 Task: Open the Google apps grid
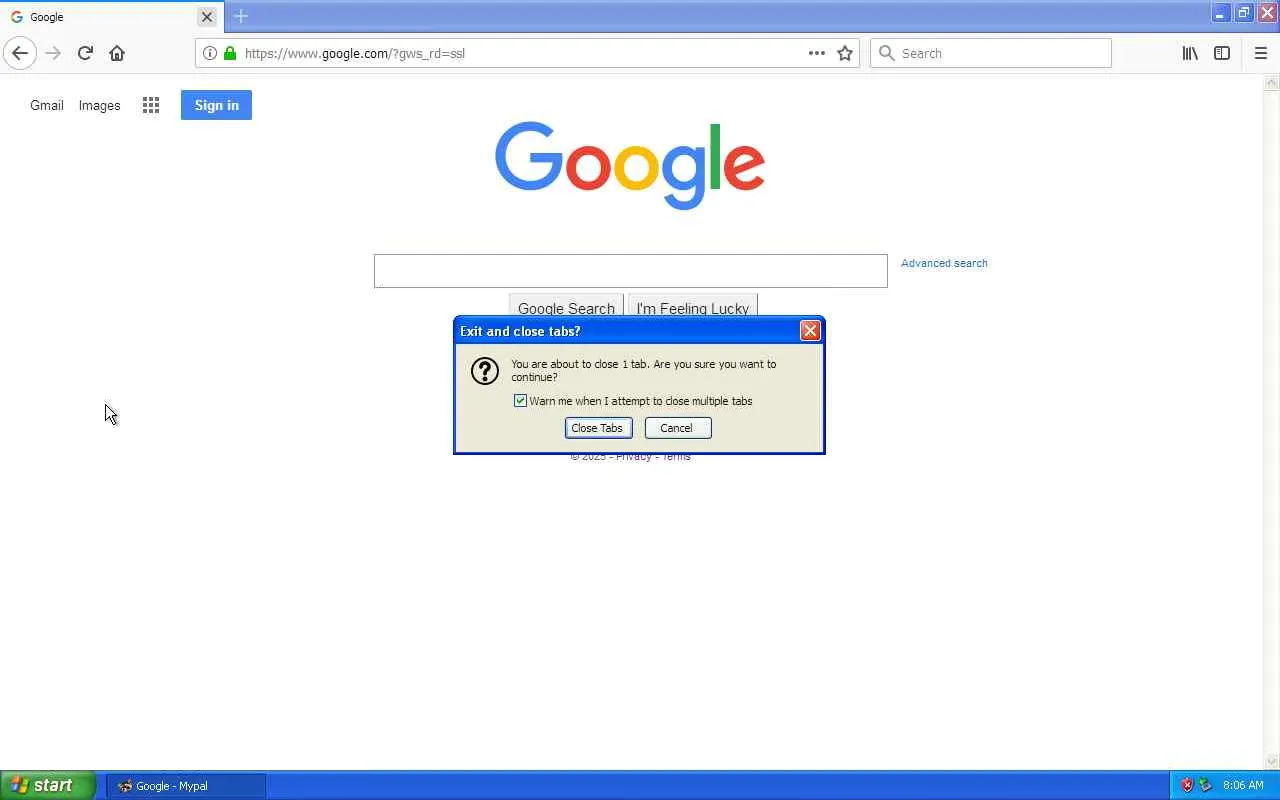pos(151,105)
